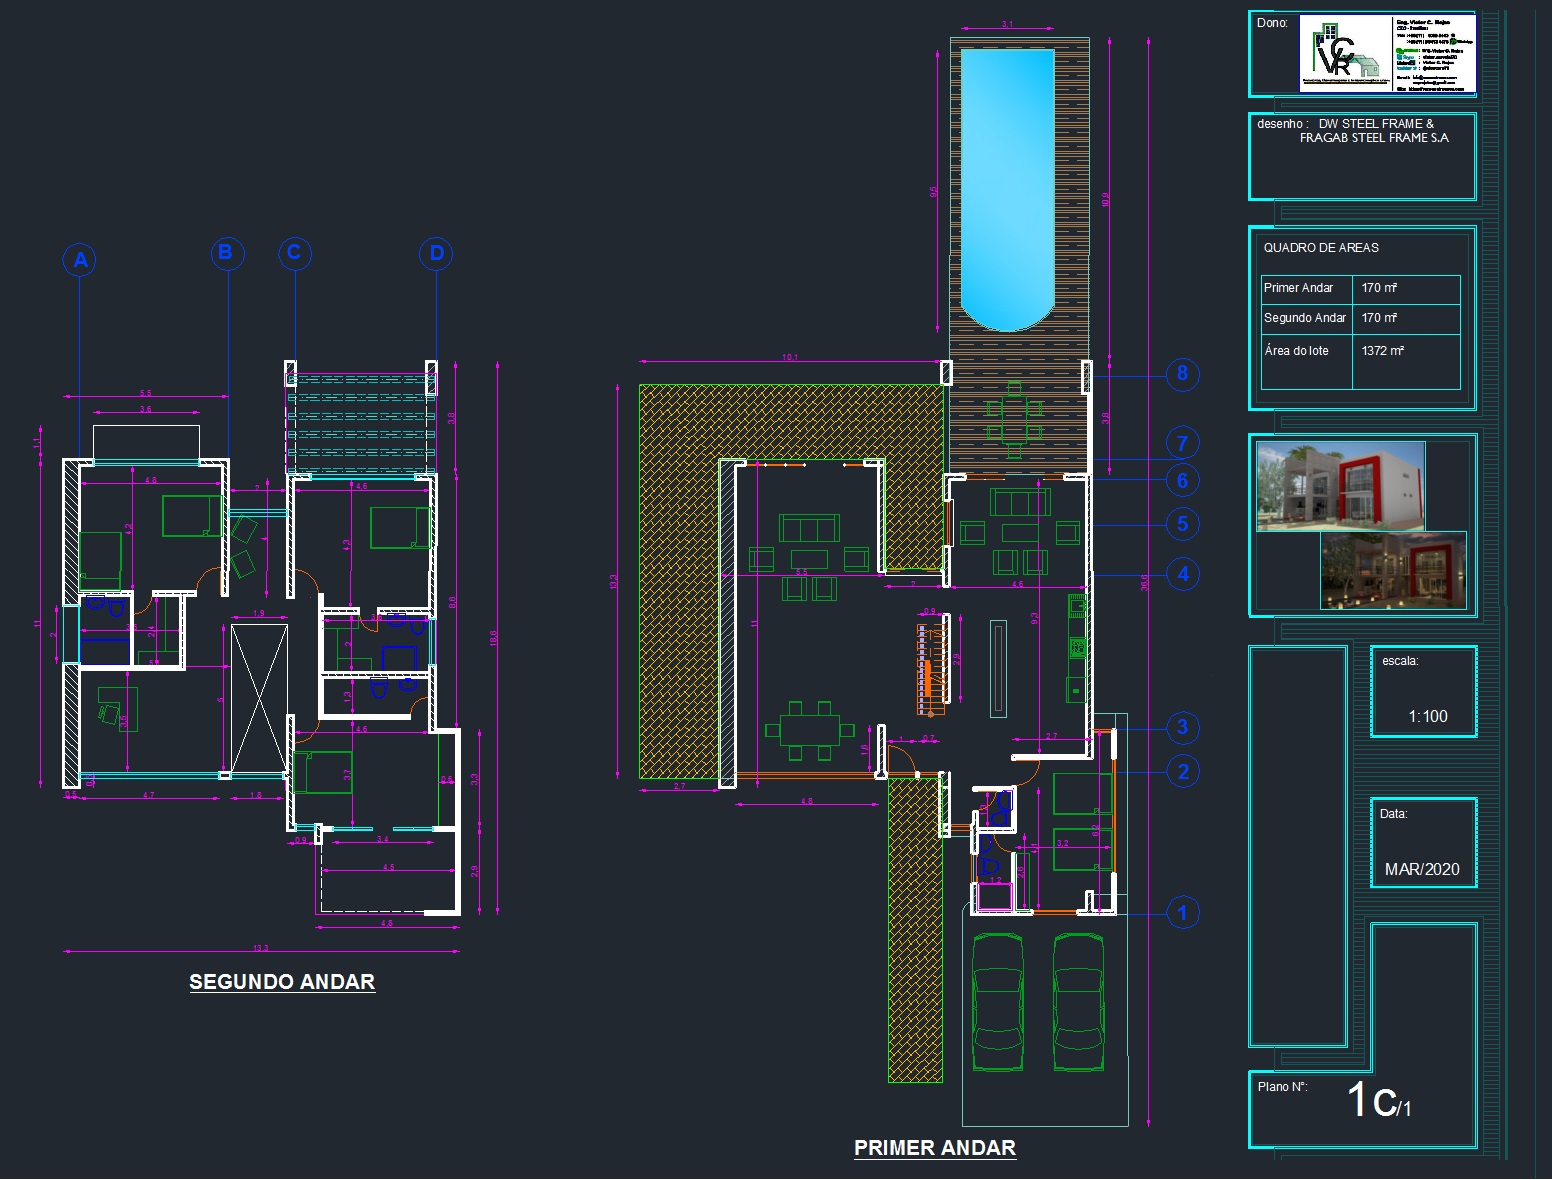The image size is (1552, 1180).
Task: Select the left parked car in garage
Action: click(997, 1002)
